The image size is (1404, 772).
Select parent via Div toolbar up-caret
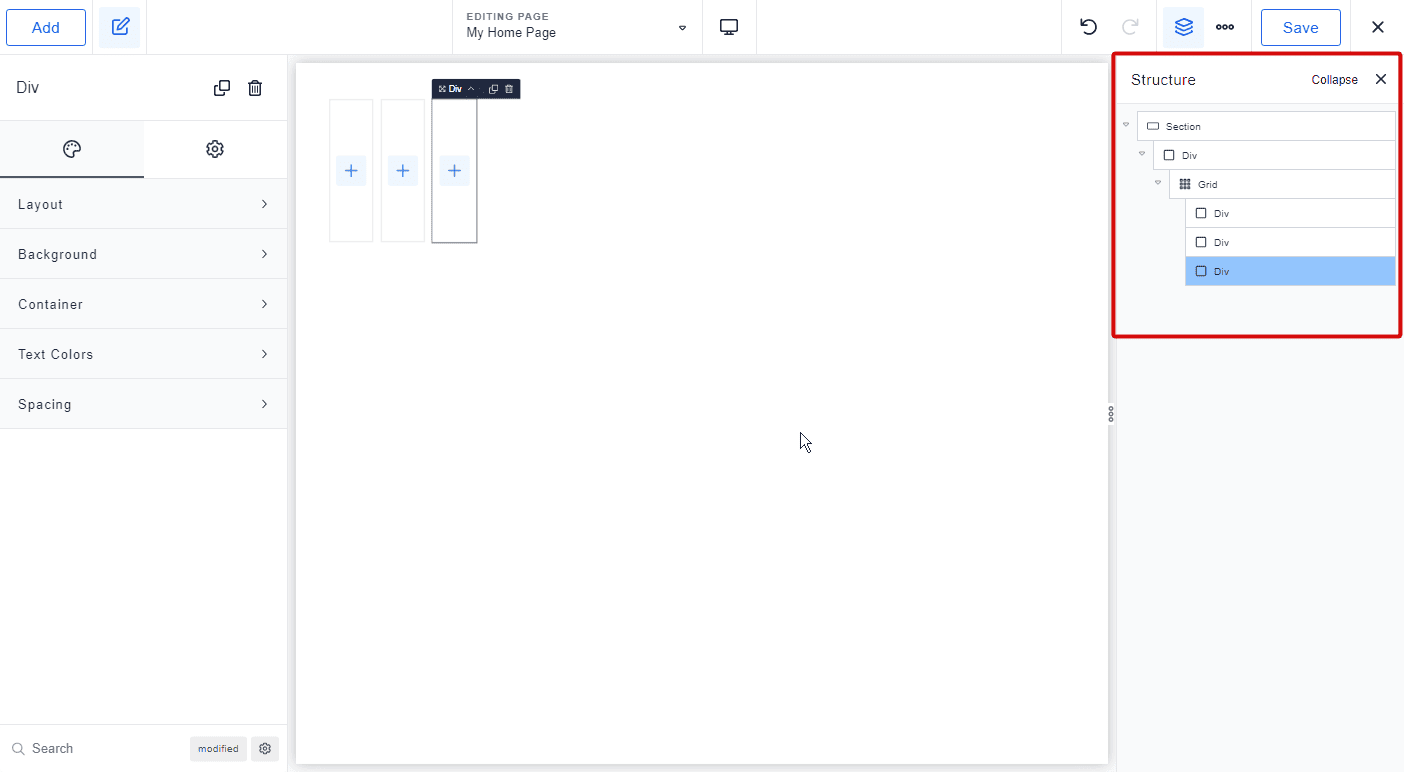point(472,89)
